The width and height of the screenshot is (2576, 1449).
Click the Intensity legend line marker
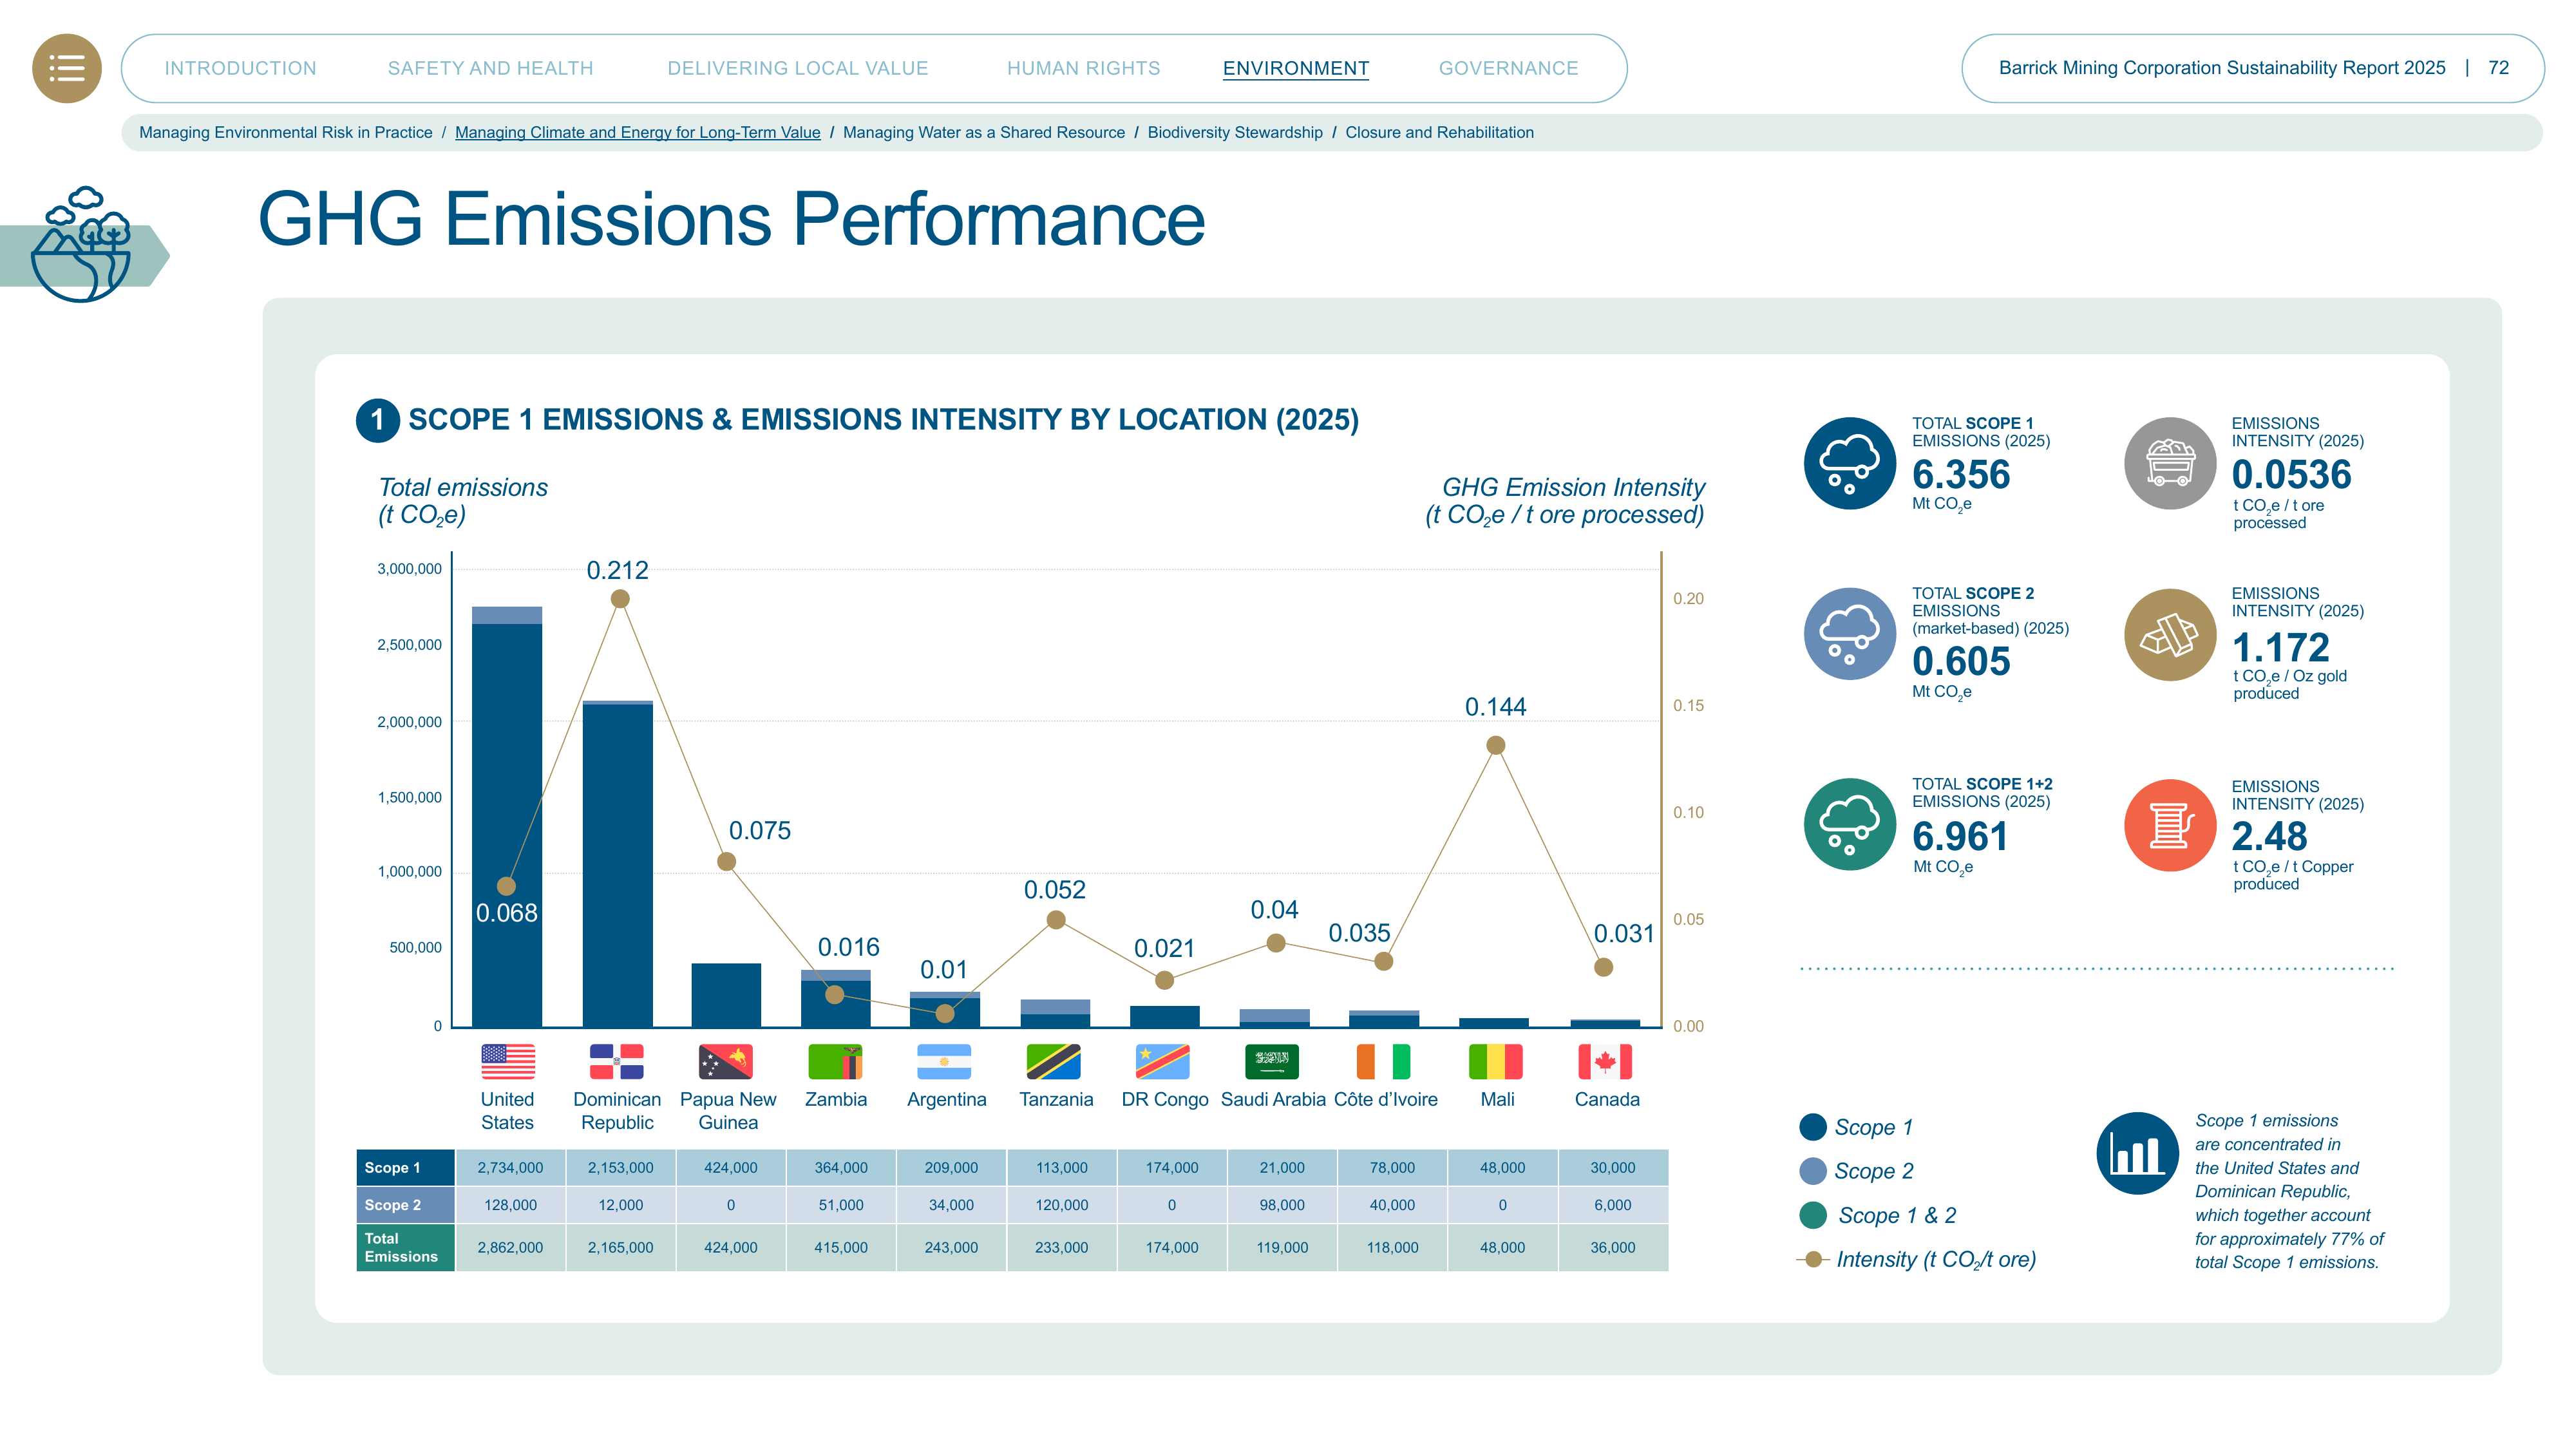tap(1812, 1259)
